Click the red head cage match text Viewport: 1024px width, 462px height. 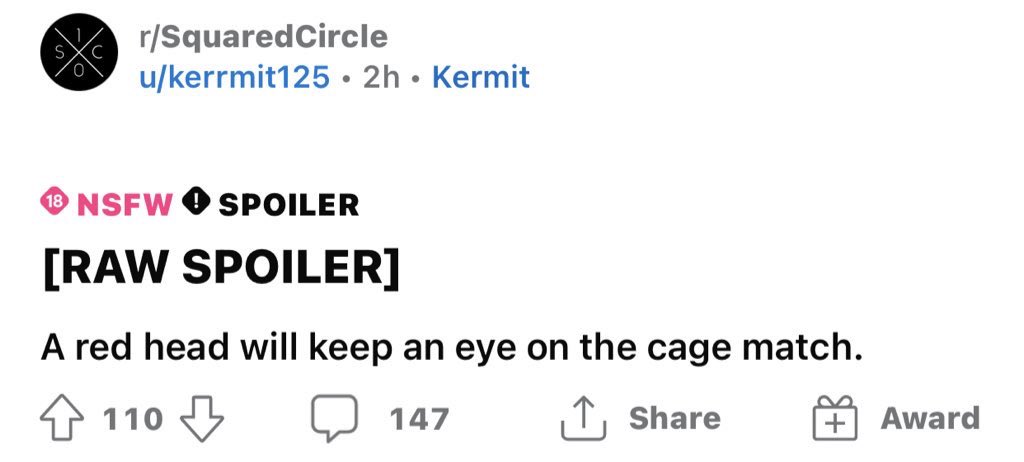(451, 349)
